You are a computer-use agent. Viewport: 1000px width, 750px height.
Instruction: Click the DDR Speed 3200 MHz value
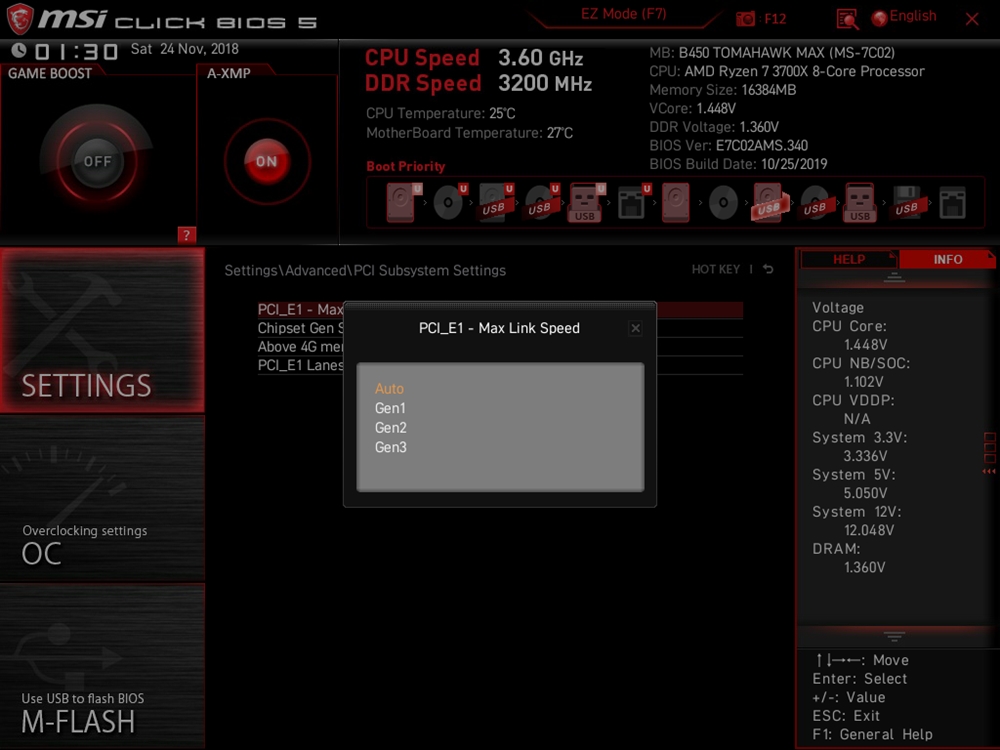point(545,84)
